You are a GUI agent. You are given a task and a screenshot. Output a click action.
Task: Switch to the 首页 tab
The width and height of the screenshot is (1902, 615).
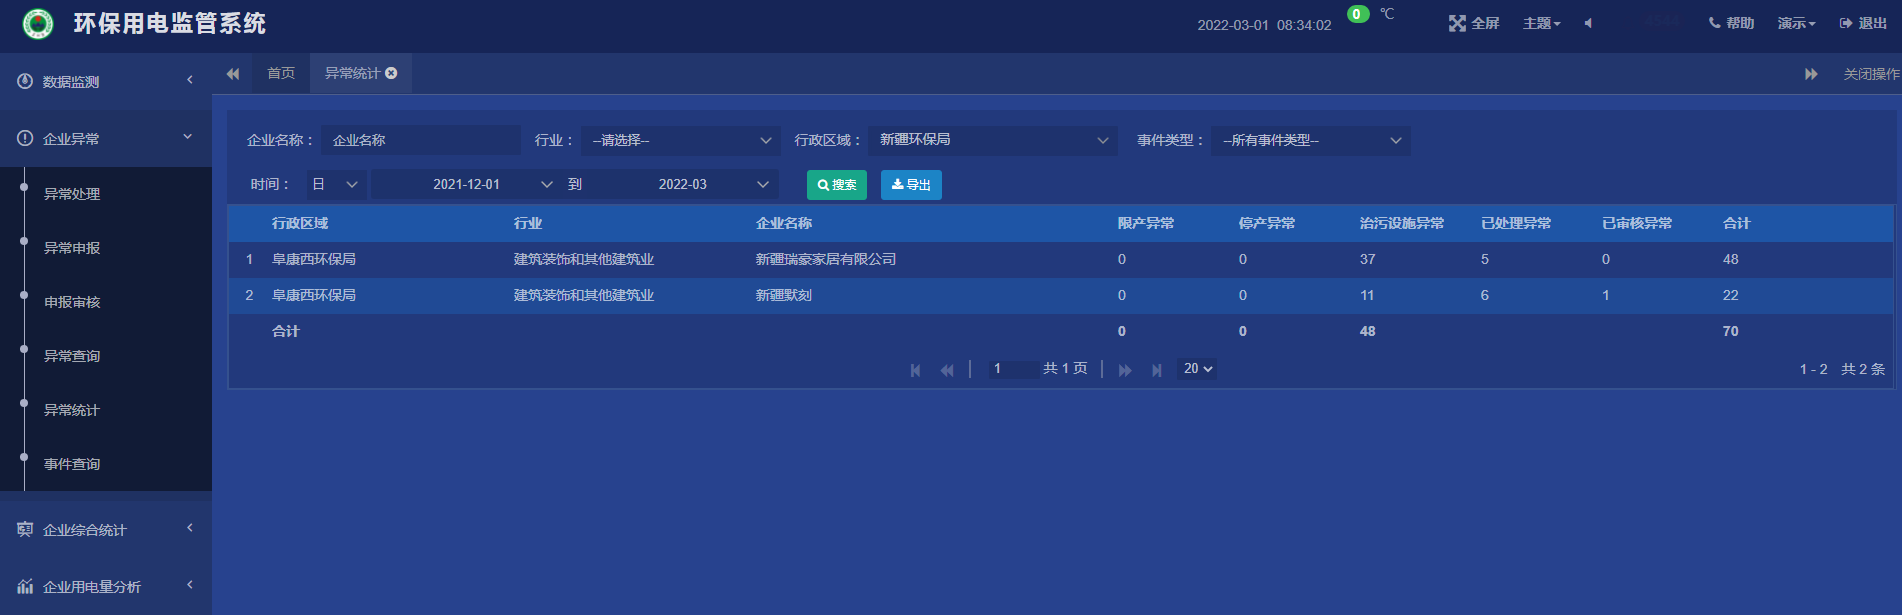(281, 73)
